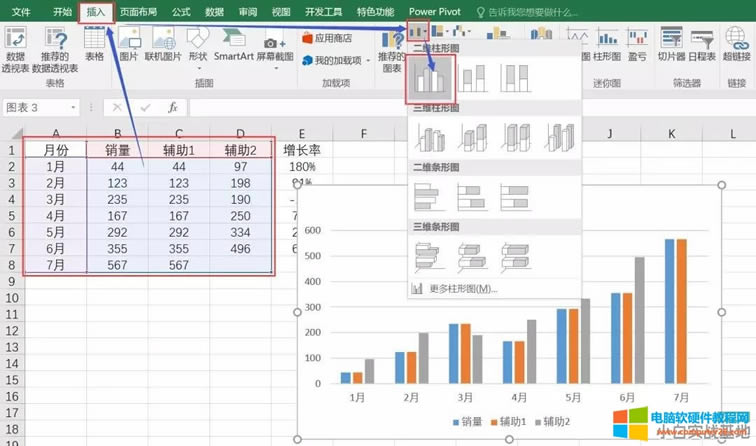
Task: Insert a picture using 图片
Action: (x=128, y=50)
